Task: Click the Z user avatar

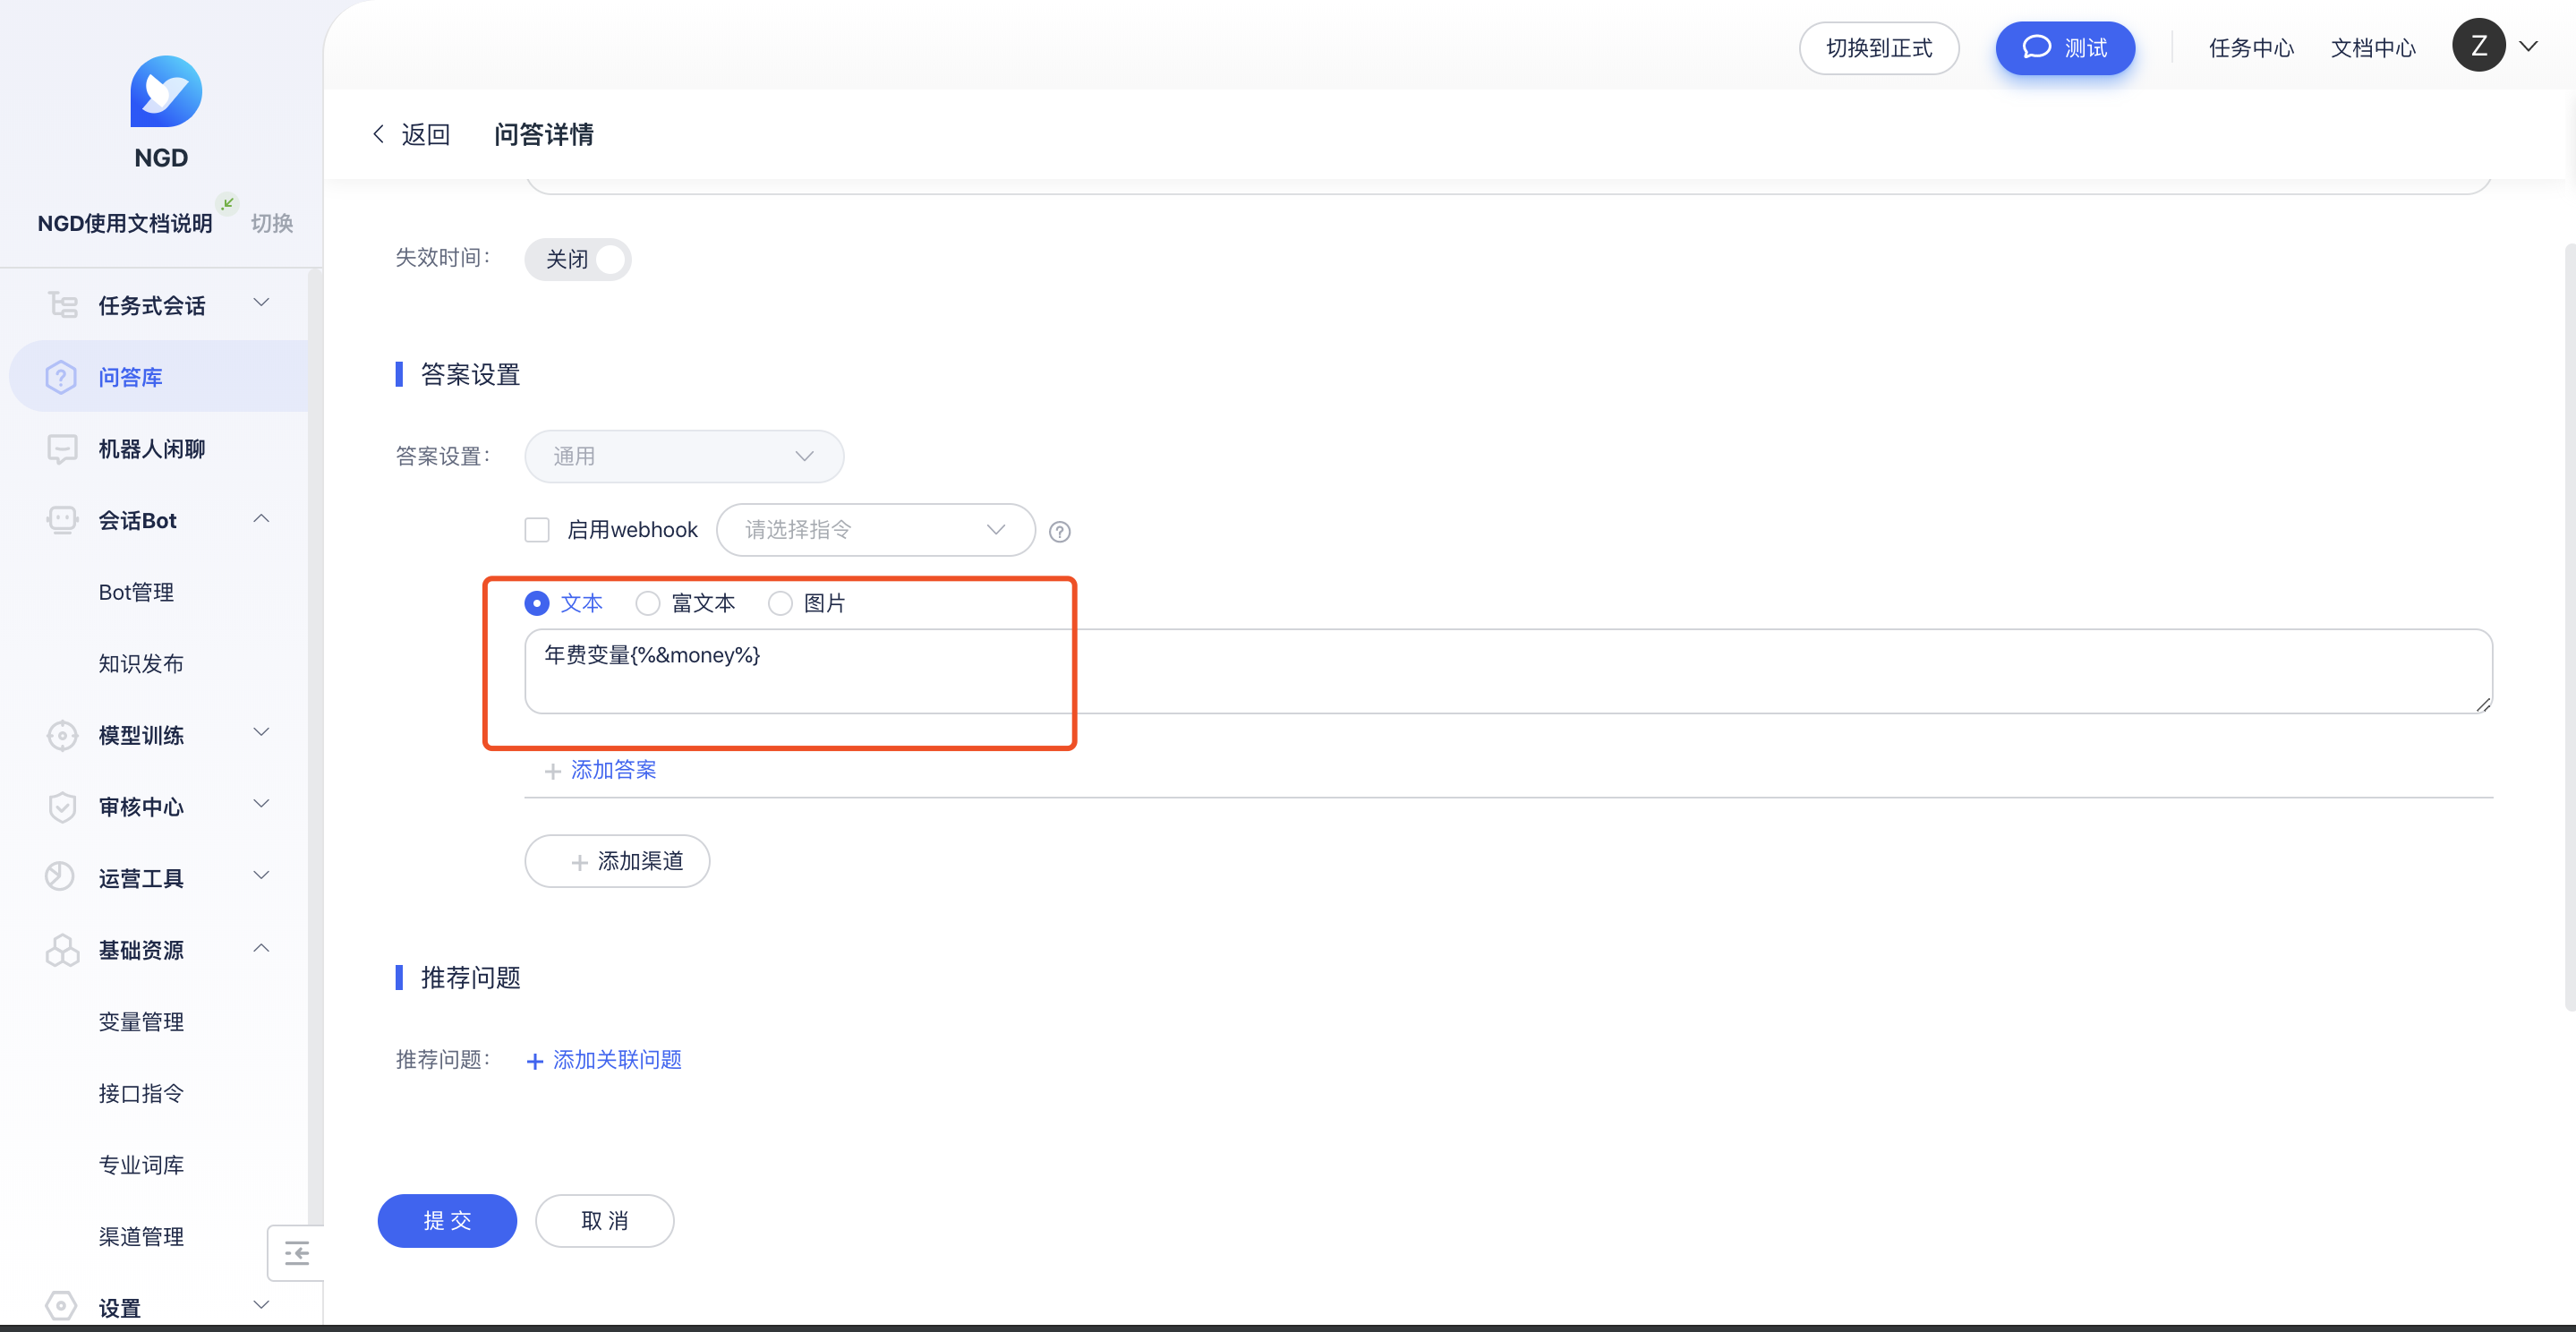Action: 2478,46
